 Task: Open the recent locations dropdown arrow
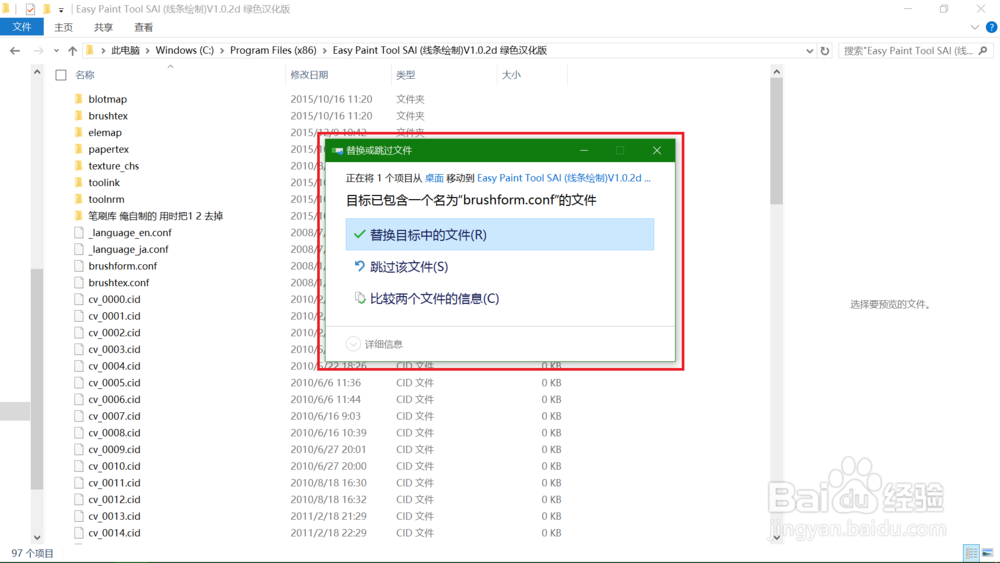point(56,50)
